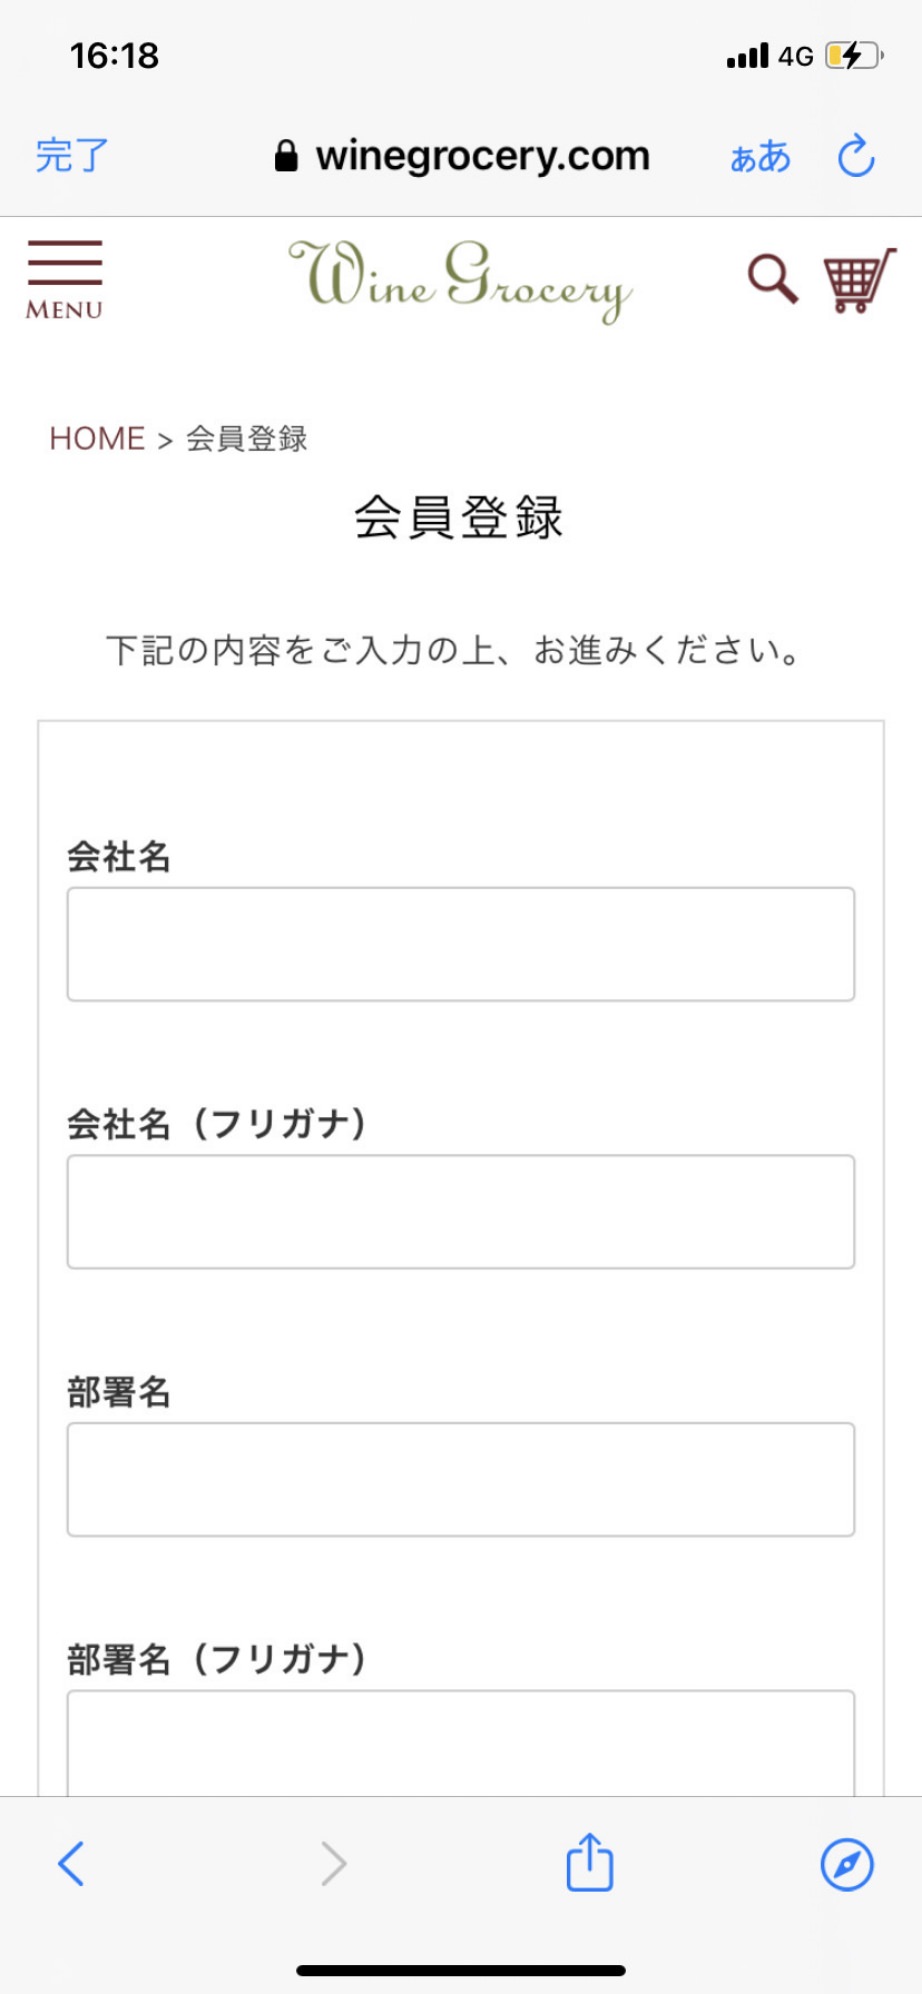Image resolution: width=922 pixels, height=1994 pixels.
Task: Tap the battery charging status icon
Action: pos(853,56)
